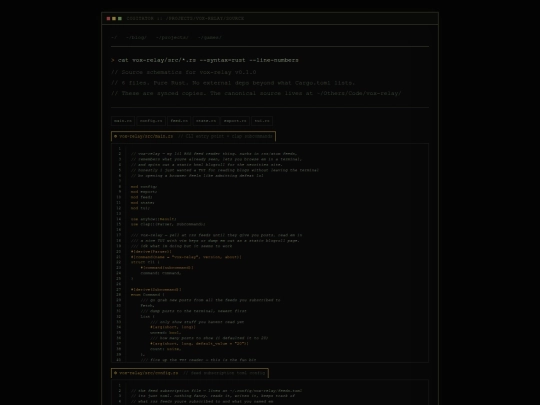This screenshot has width=540, height=405.
Task: Click the '#[derive(Subcommand)]' attribute line
Action: tap(156, 290)
